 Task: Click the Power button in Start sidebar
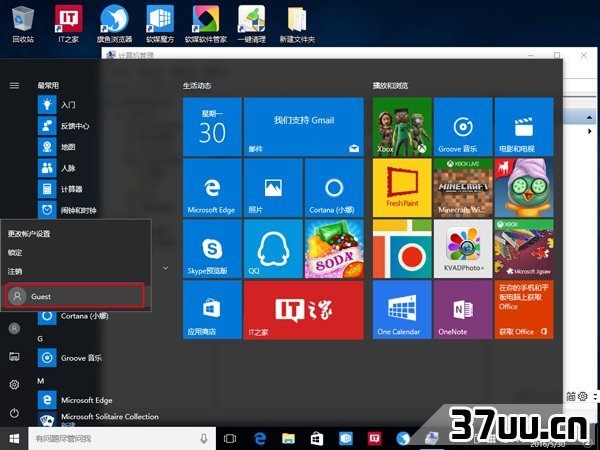tap(14, 413)
